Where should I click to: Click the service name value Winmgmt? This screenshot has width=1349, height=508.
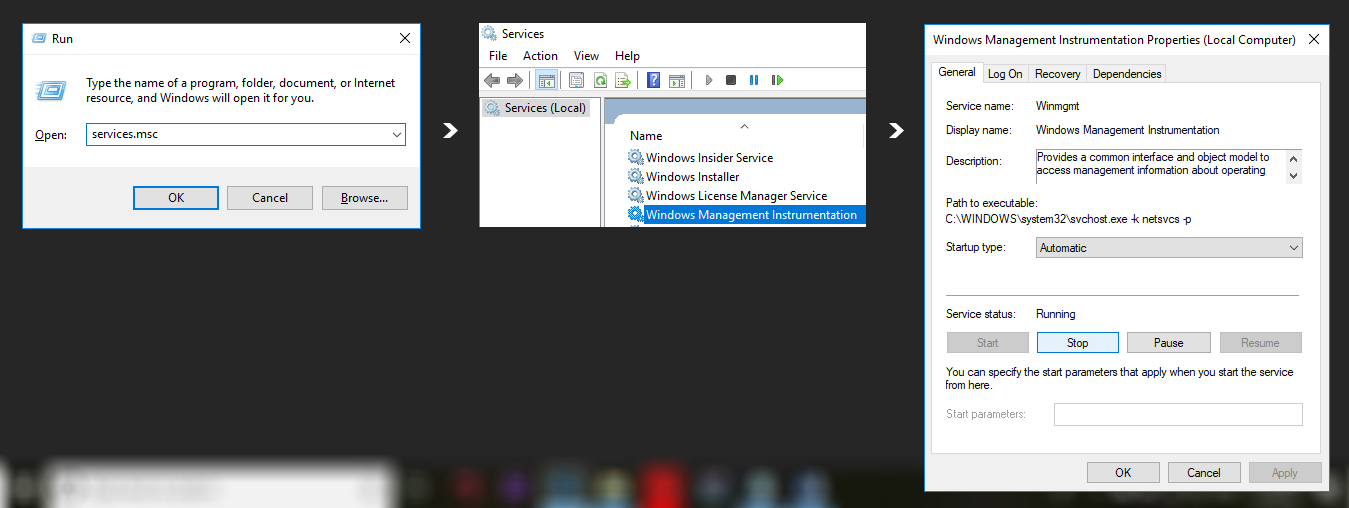click(1058, 106)
